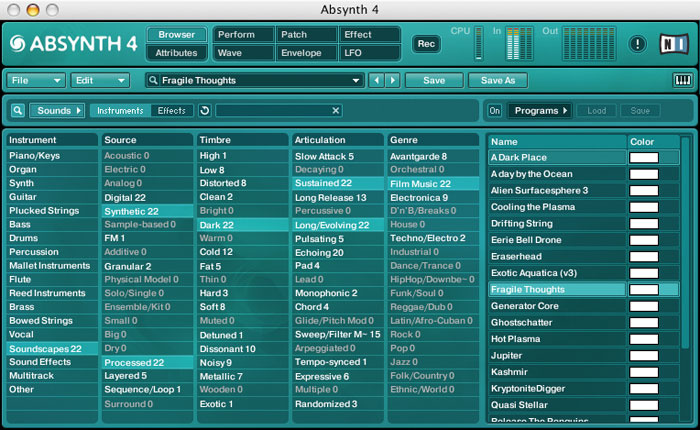Clear the search field with the X icon
The width and height of the screenshot is (700, 430).
point(336,111)
